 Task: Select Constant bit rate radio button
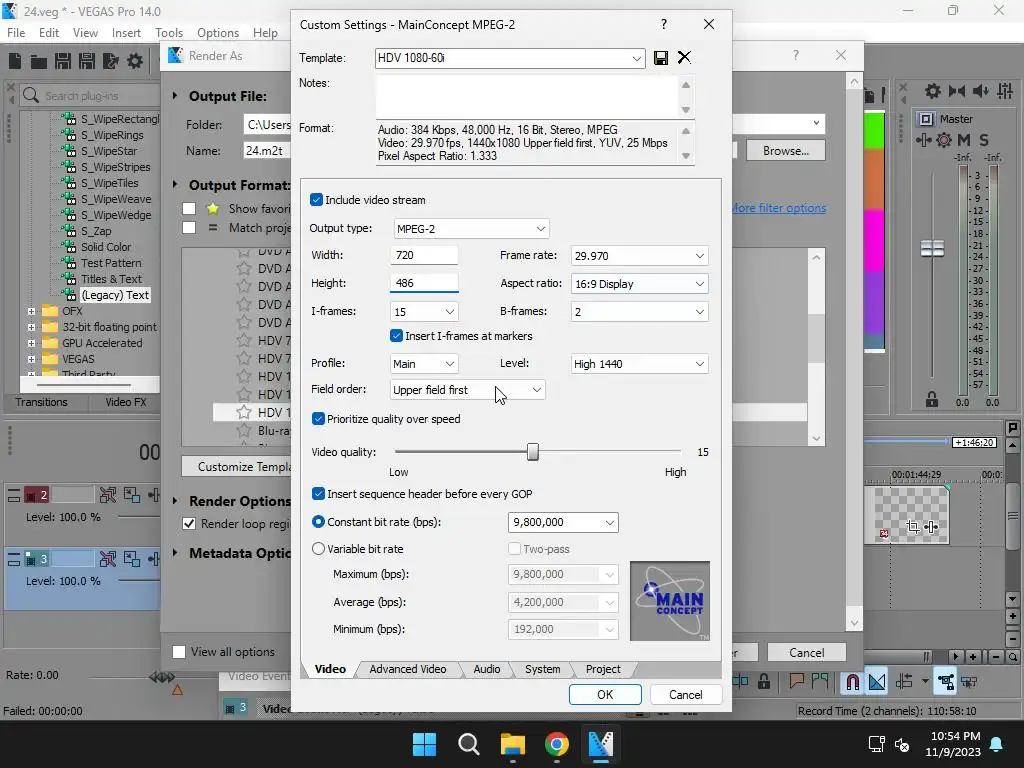(x=318, y=522)
